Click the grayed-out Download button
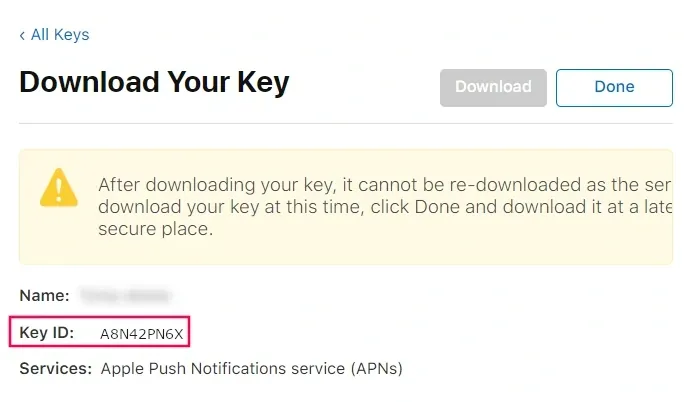 pos(493,87)
